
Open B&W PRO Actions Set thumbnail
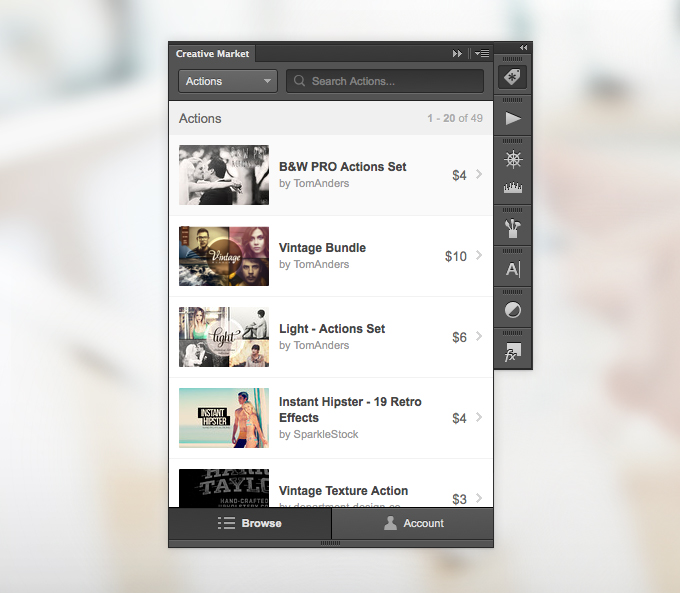(x=224, y=175)
